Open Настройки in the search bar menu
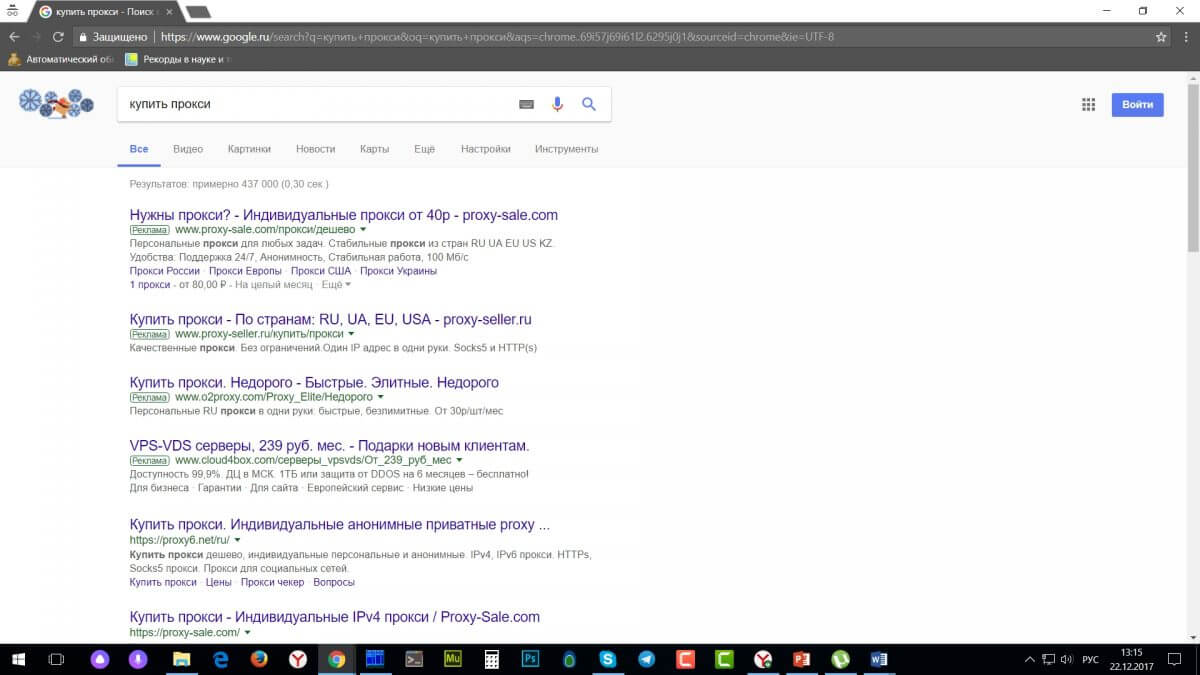This screenshot has width=1200, height=675. pos(486,149)
